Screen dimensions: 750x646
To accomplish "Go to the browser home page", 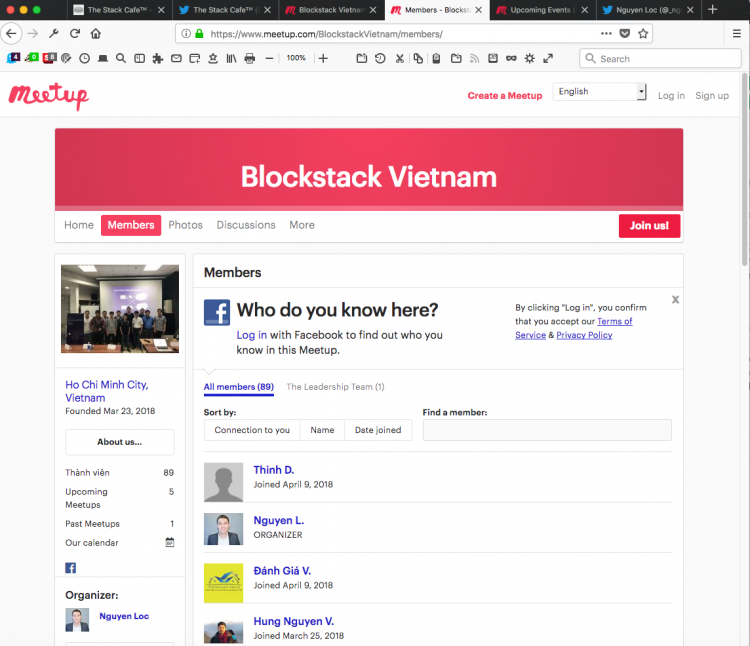I will tap(96, 33).
